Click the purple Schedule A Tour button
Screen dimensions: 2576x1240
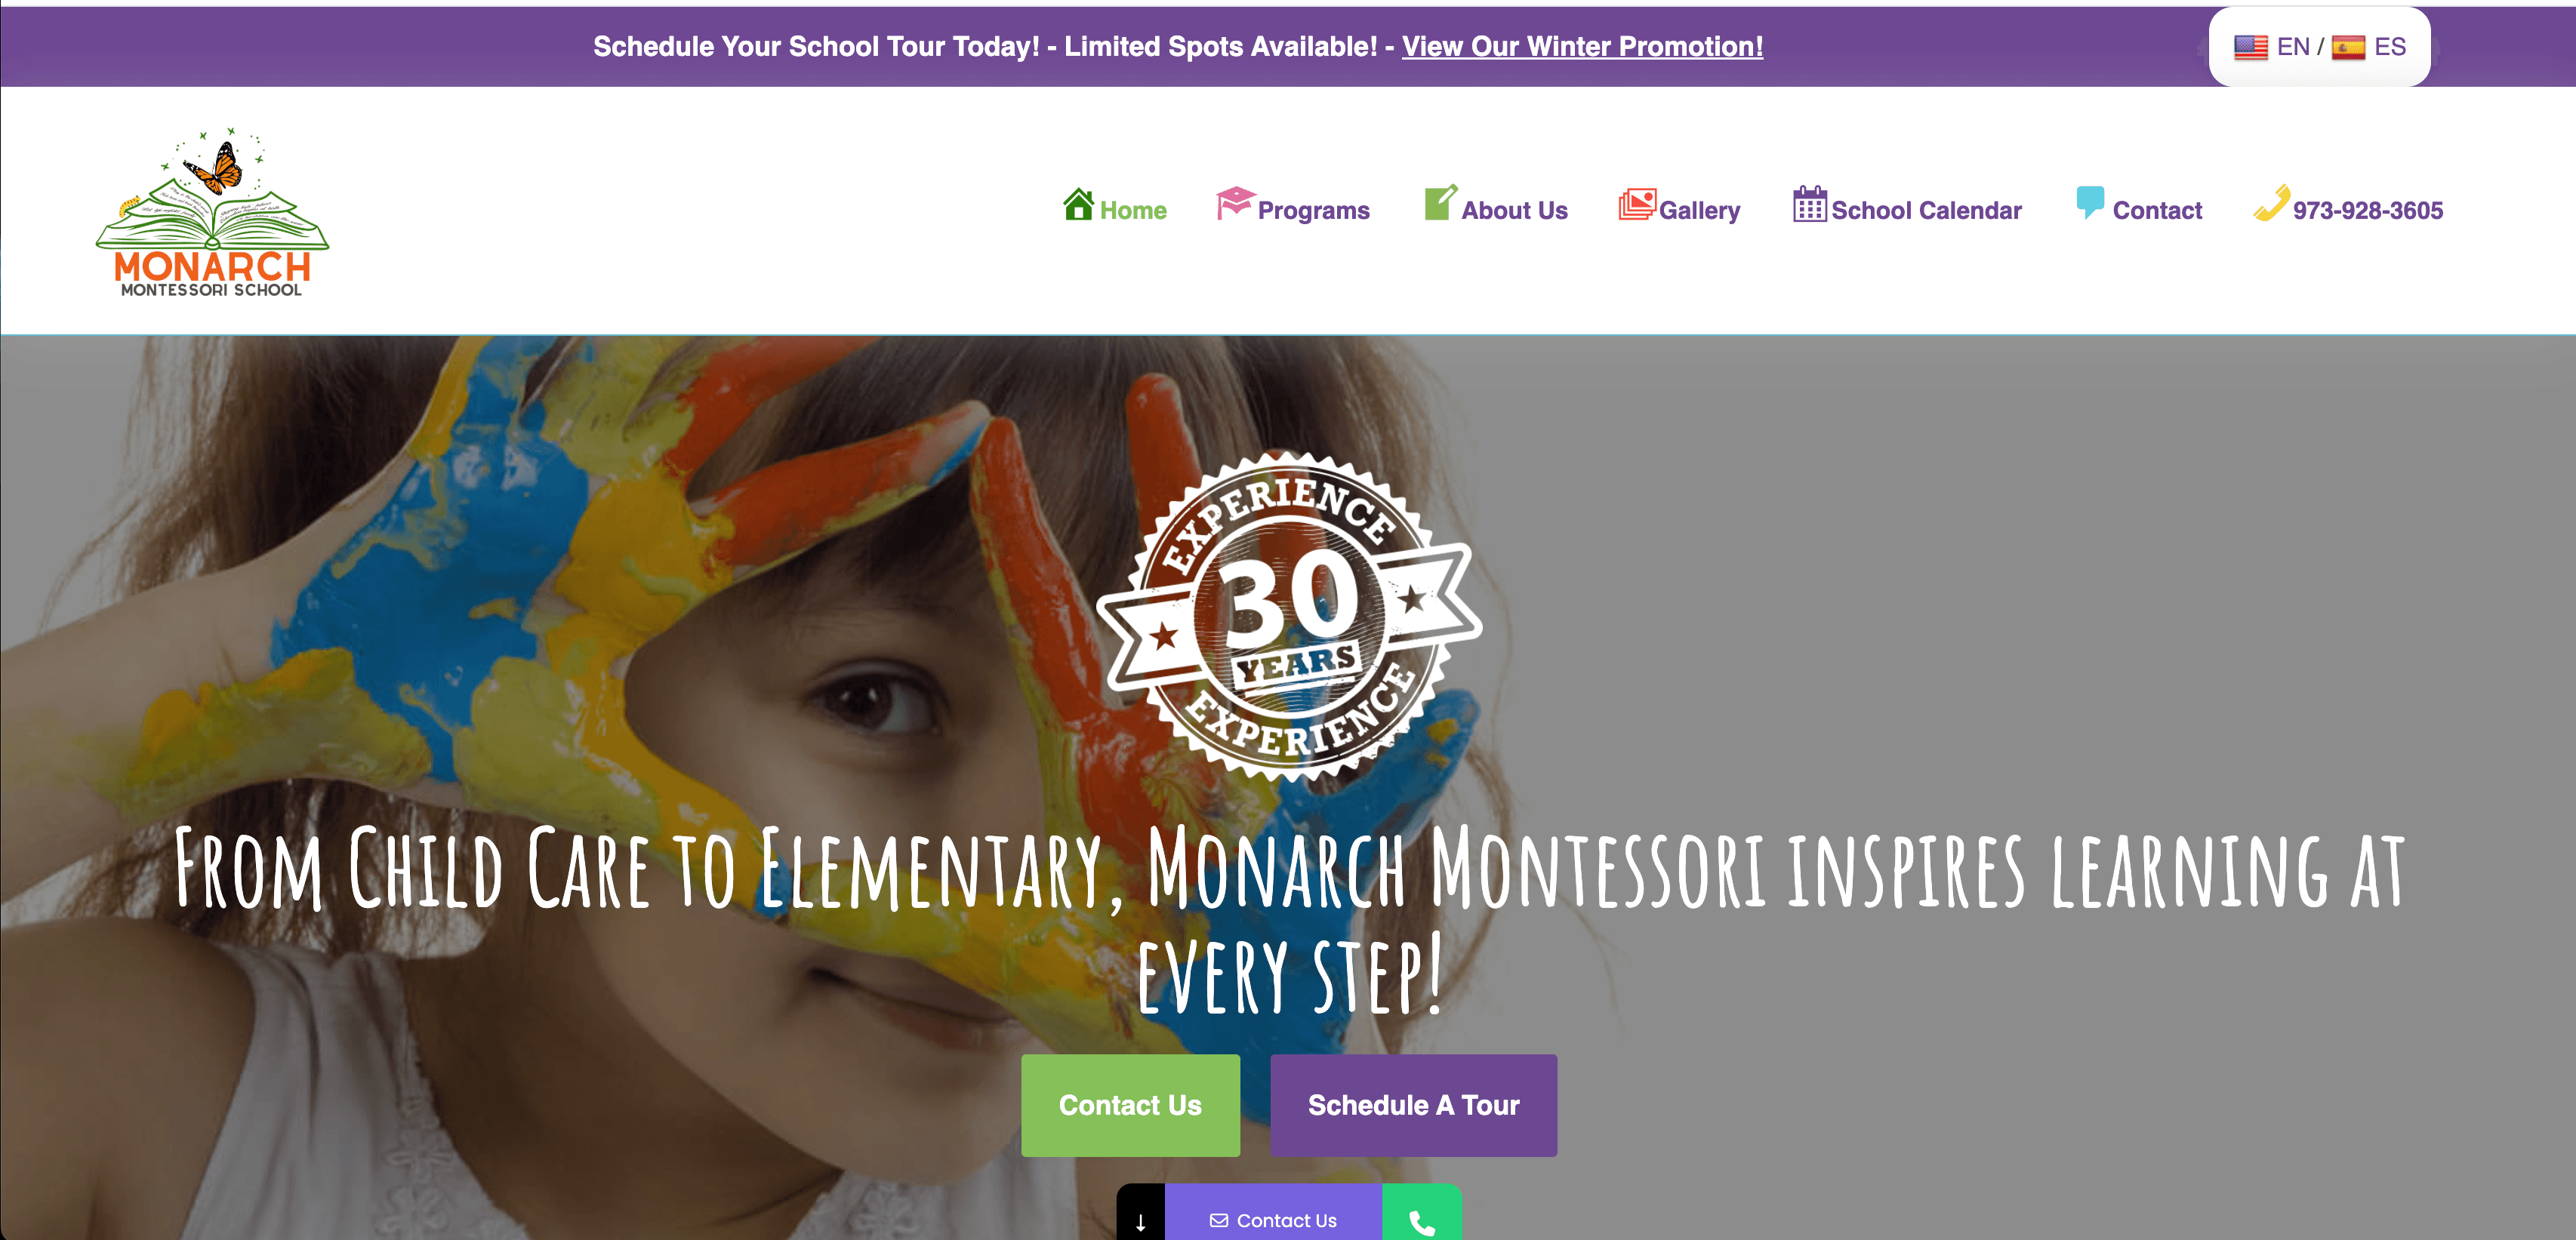(1413, 1105)
